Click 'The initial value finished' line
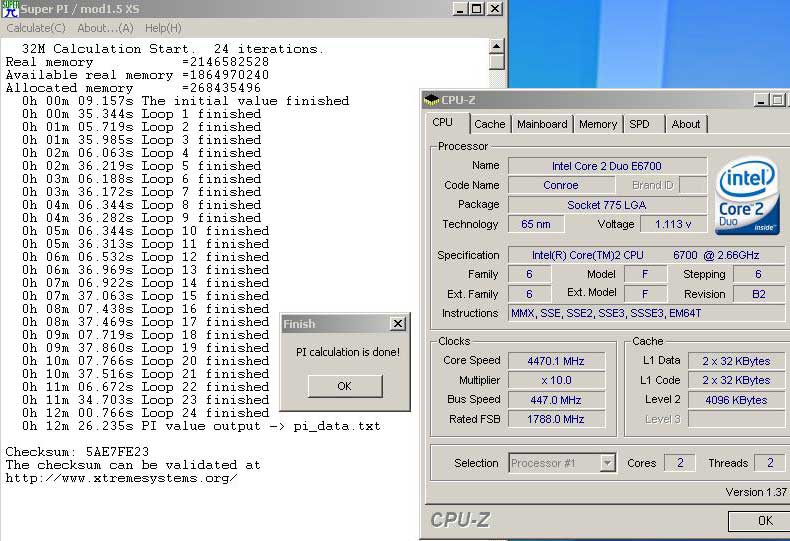The image size is (790, 541). click(x=185, y=101)
